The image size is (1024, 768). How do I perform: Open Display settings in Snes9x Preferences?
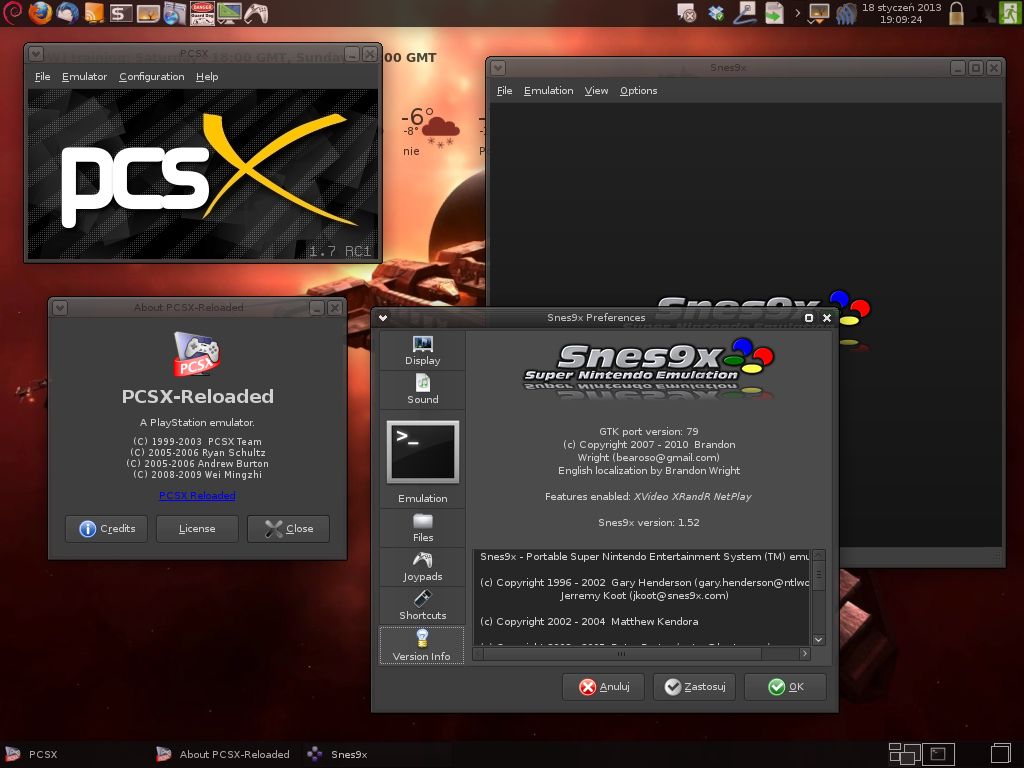[x=423, y=350]
